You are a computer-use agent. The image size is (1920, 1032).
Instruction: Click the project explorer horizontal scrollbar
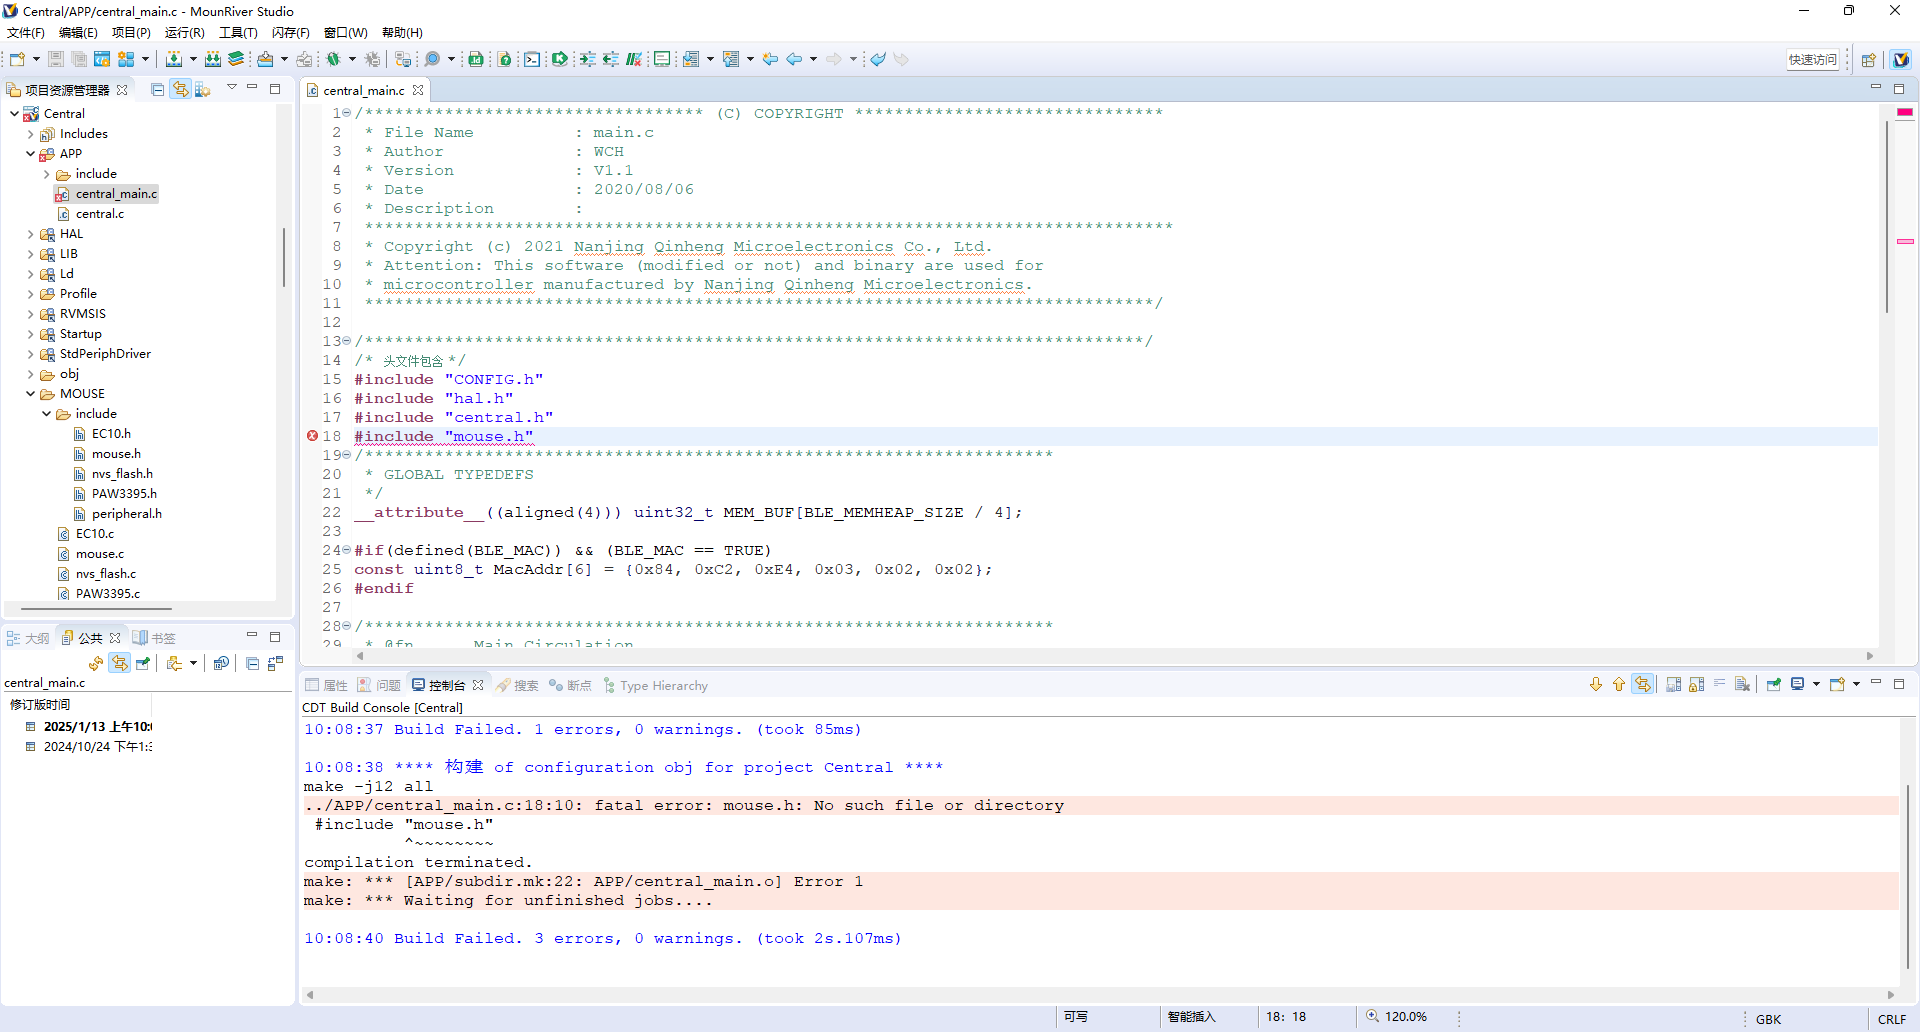pyautogui.click(x=97, y=608)
